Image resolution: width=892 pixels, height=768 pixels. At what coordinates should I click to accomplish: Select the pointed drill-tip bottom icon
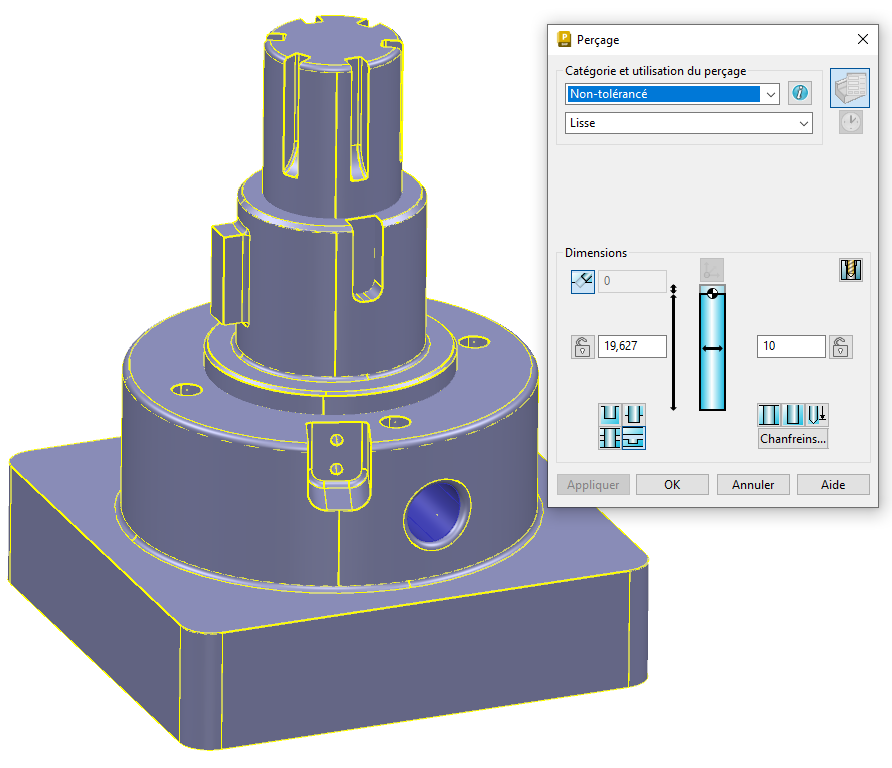tap(817, 415)
